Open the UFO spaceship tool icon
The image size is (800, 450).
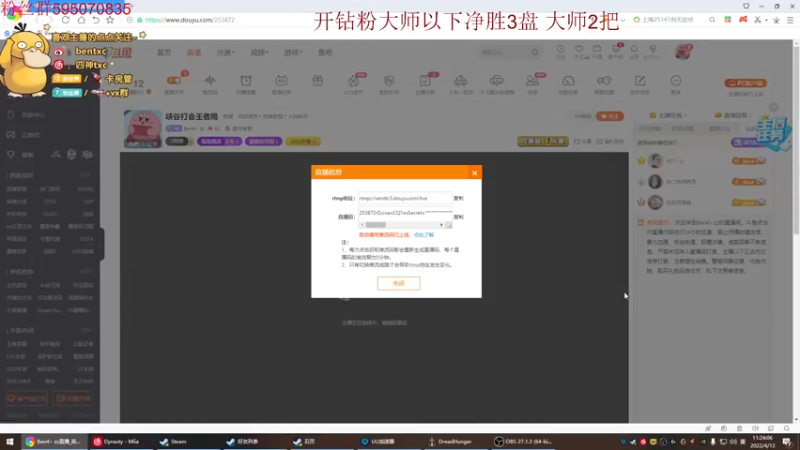pos(496,83)
